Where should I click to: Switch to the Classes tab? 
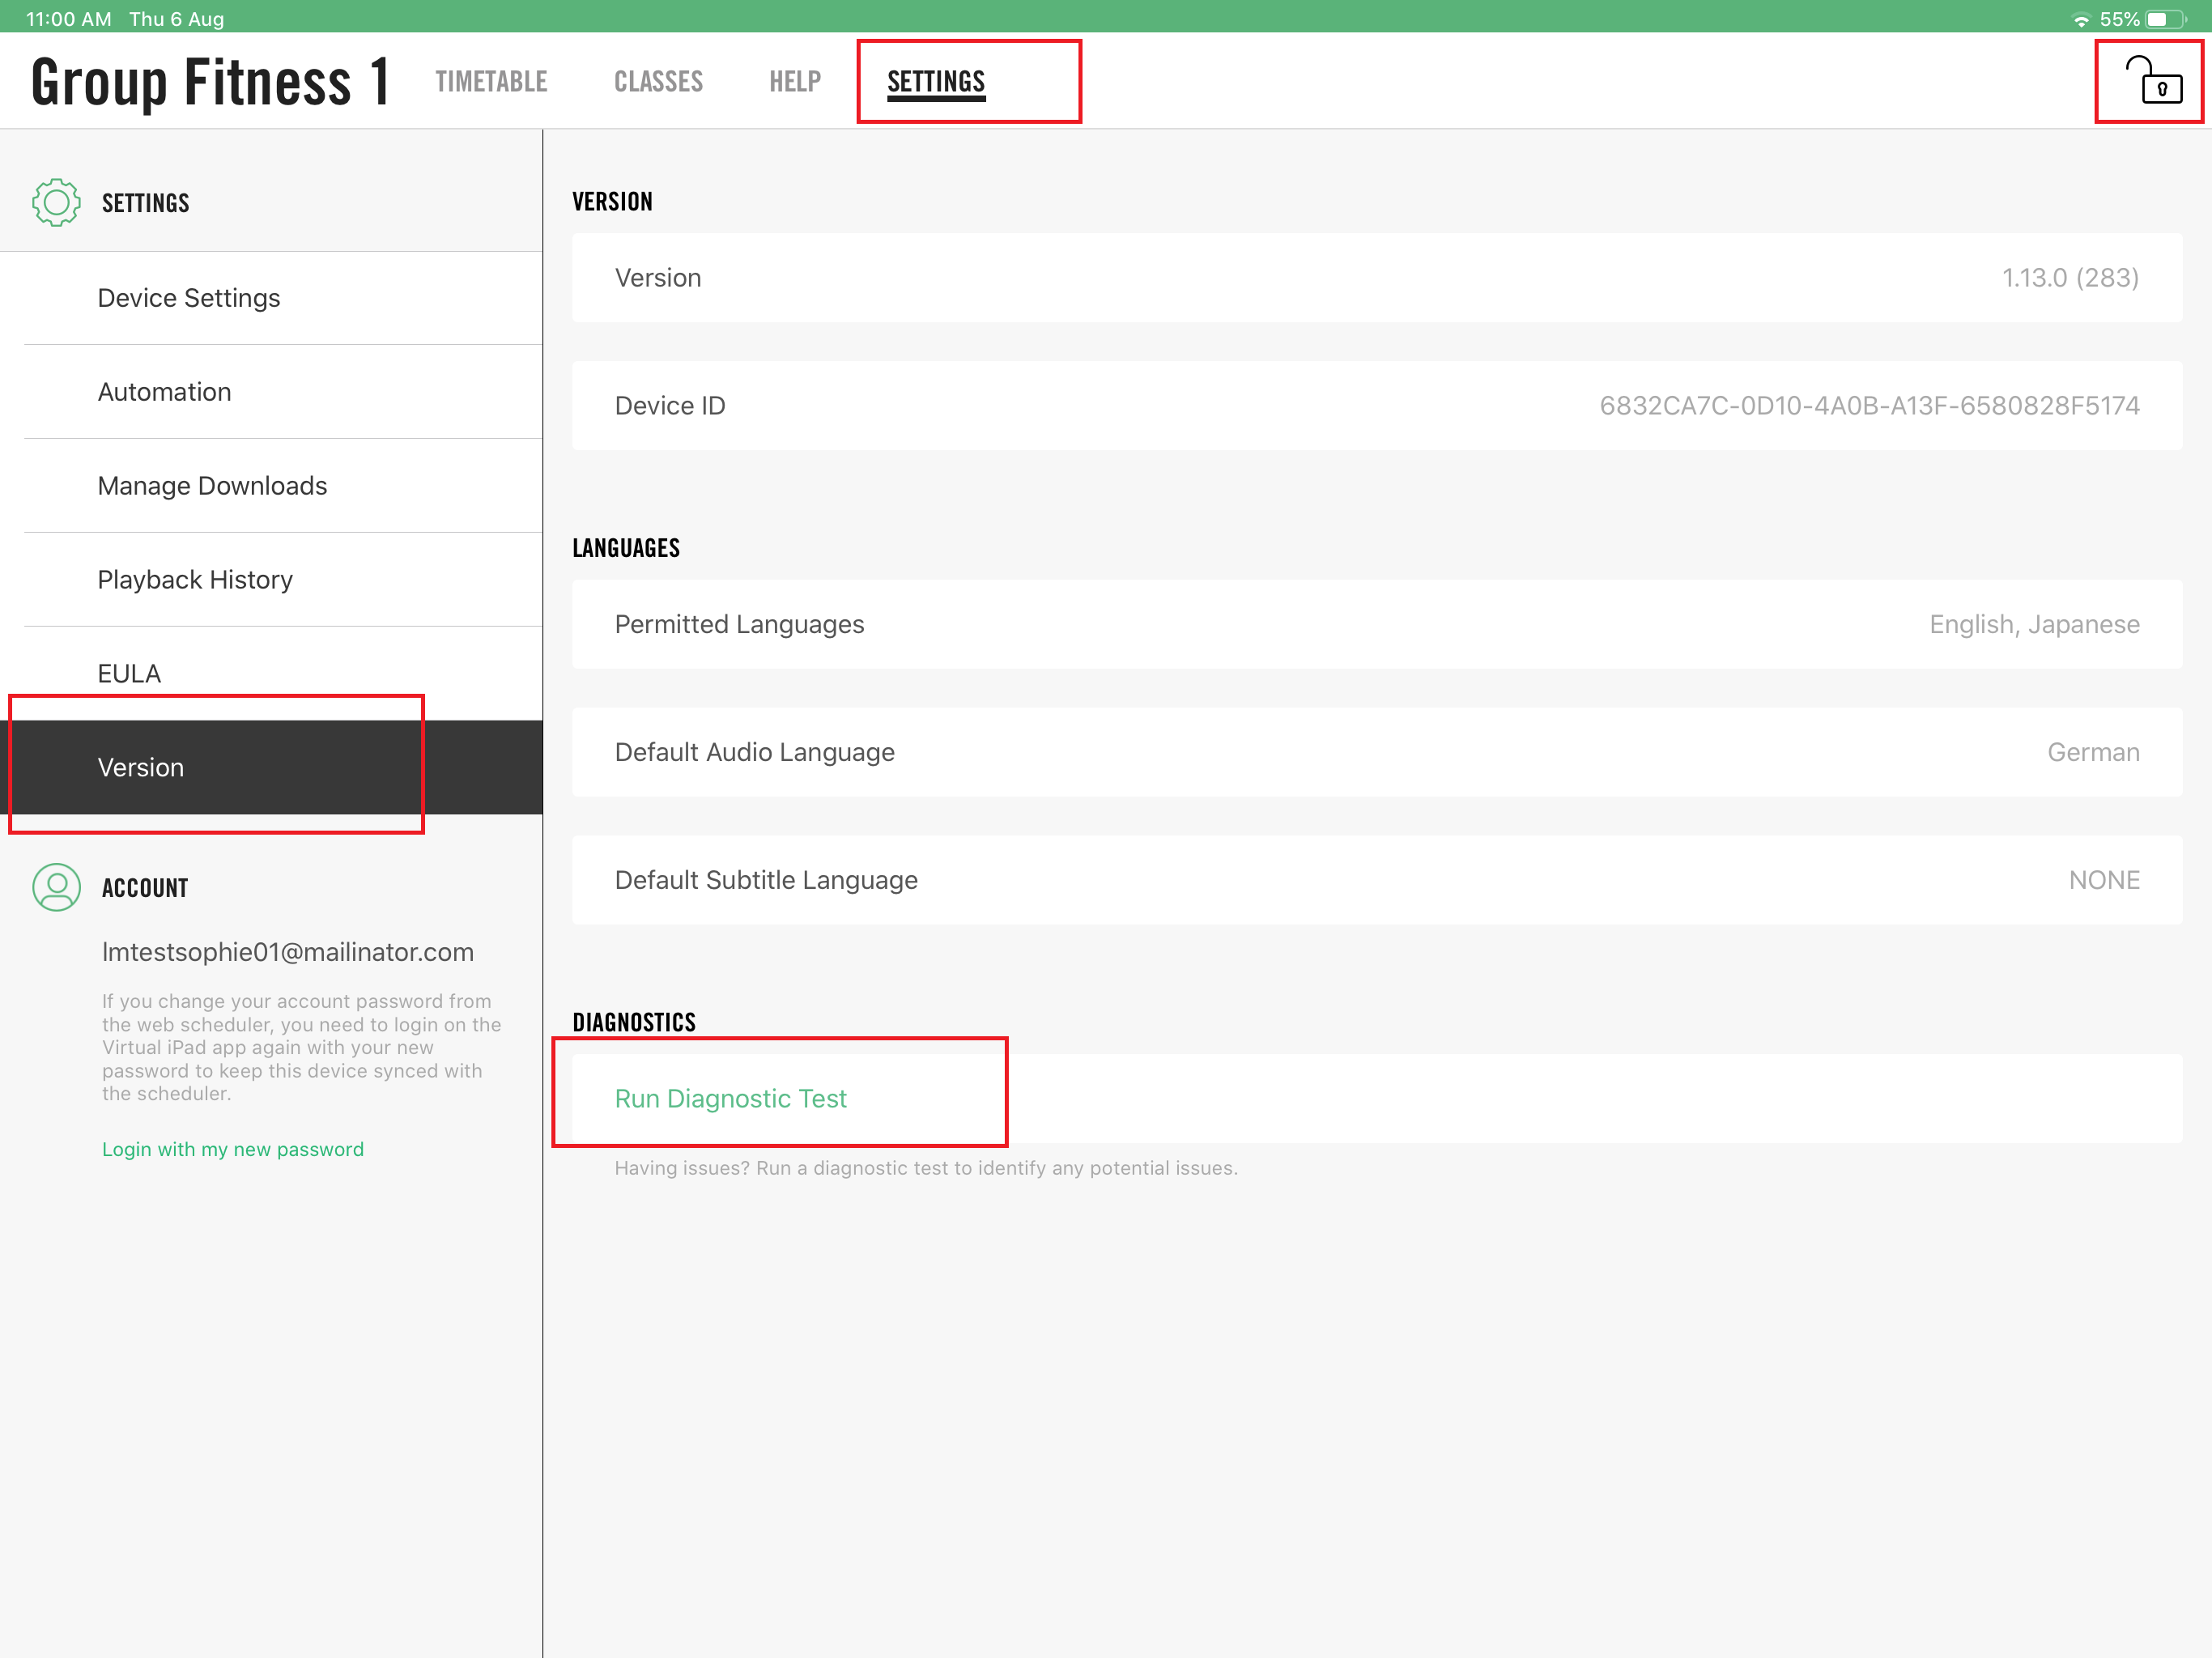pos(658,81)
